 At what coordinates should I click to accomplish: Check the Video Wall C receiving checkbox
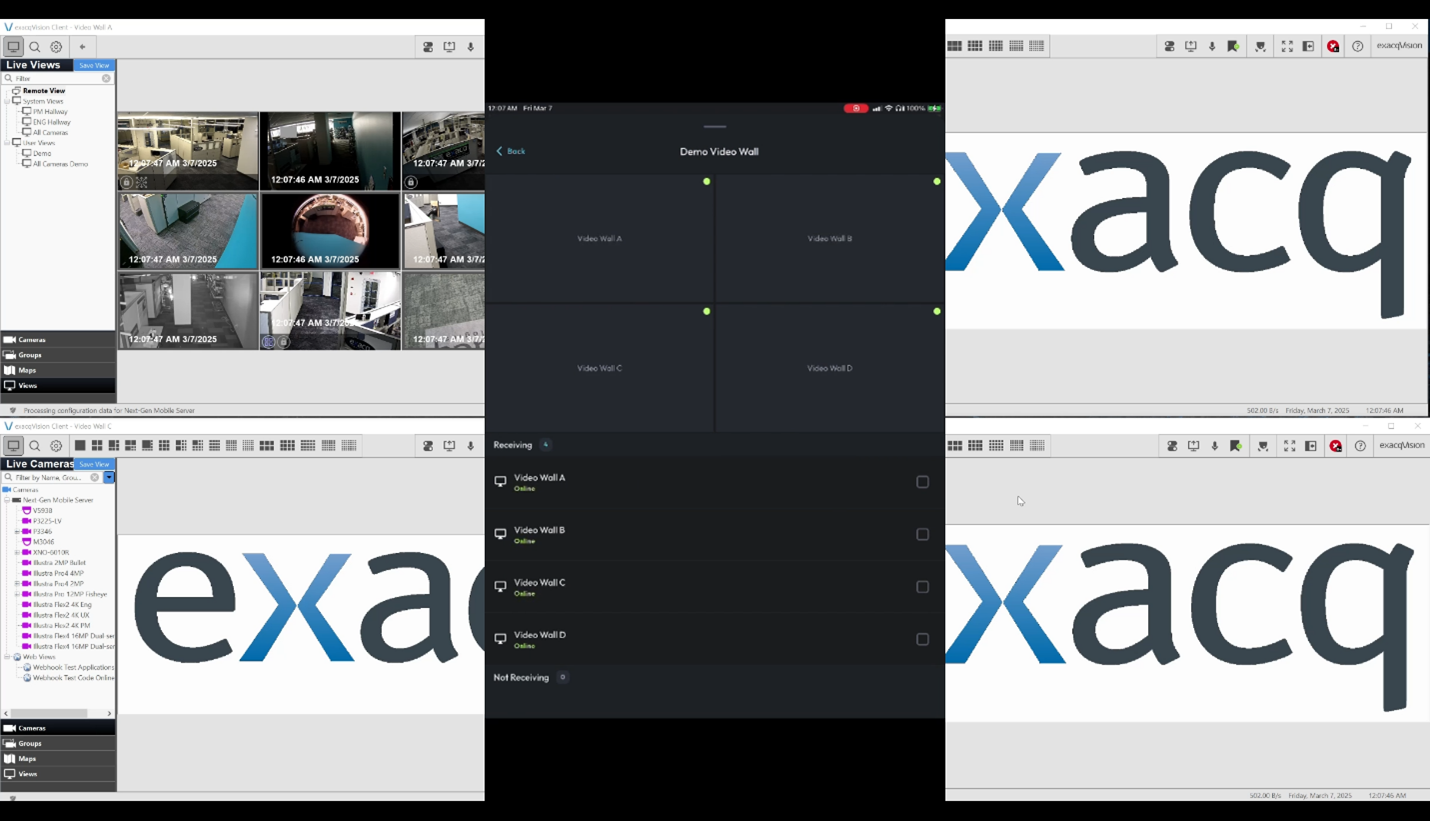pyautogui.click(x=922, y=587)
